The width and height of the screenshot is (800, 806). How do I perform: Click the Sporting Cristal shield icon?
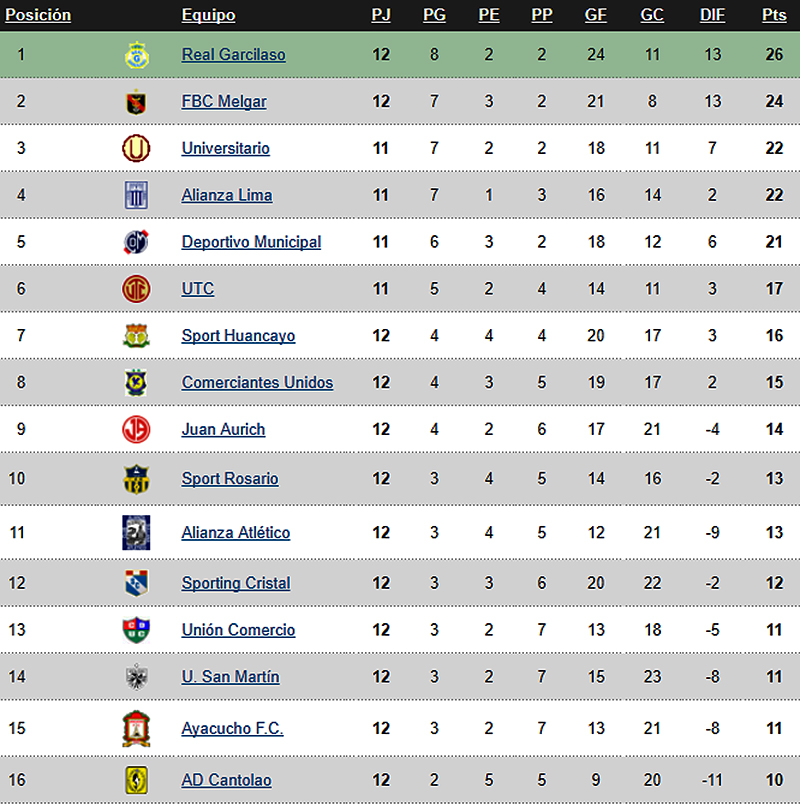pos(136,583)
